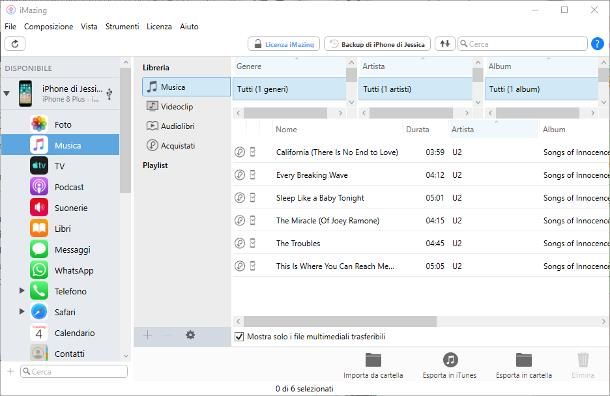Select Musica in the Libreria list
The width and height of the screenshot is (610, 396).
click(186, 87)
